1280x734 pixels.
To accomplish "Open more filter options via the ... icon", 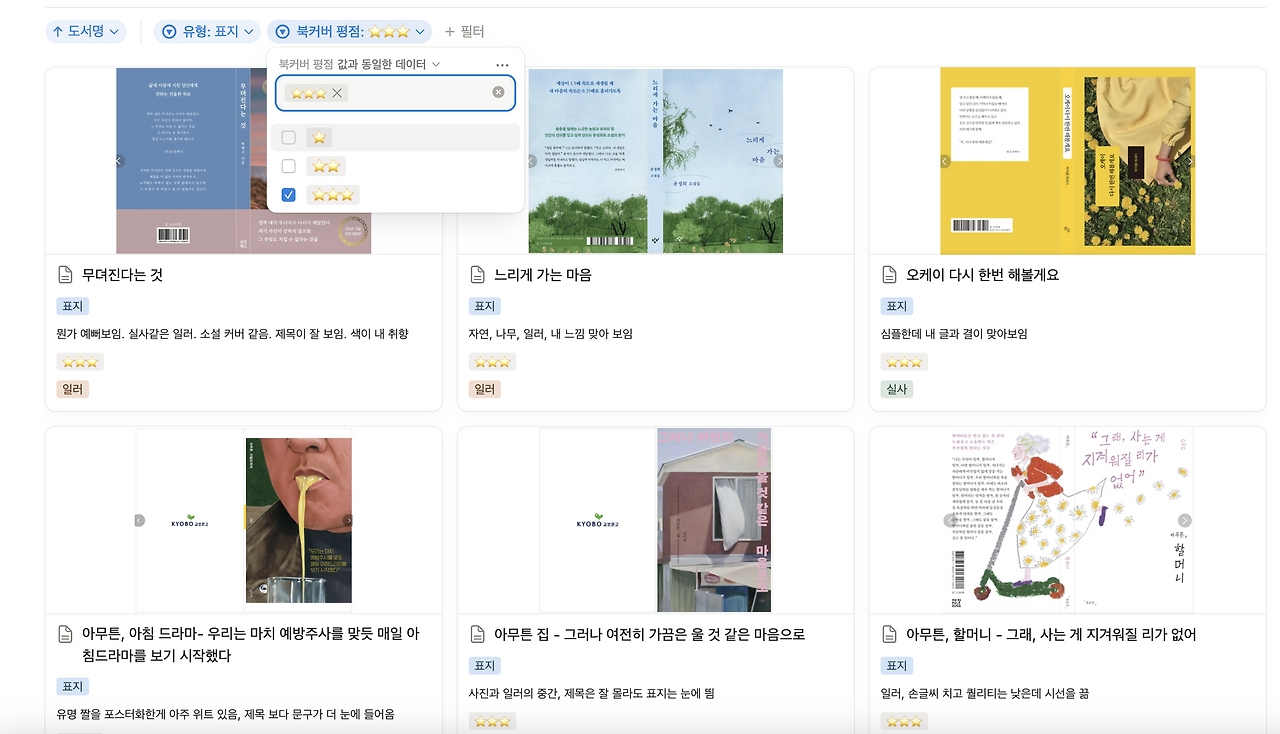I will [503, 64].
